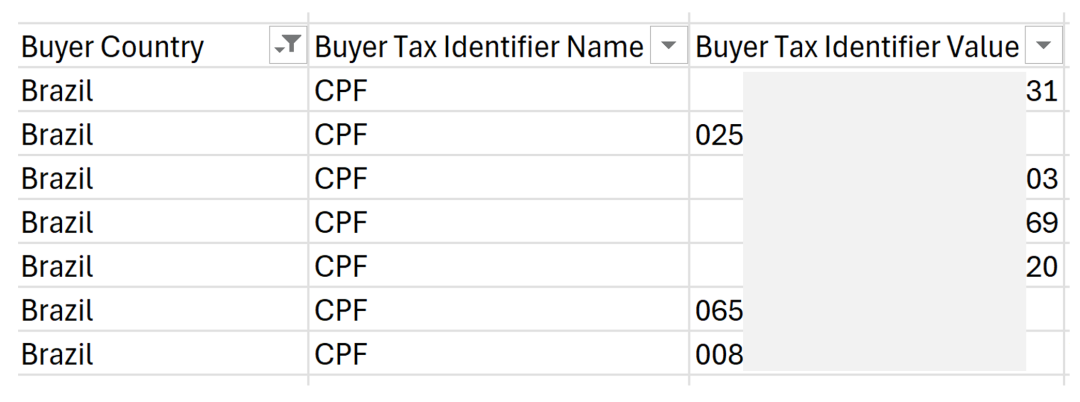Select the CPF cell next to 025 value

(499, 134)
